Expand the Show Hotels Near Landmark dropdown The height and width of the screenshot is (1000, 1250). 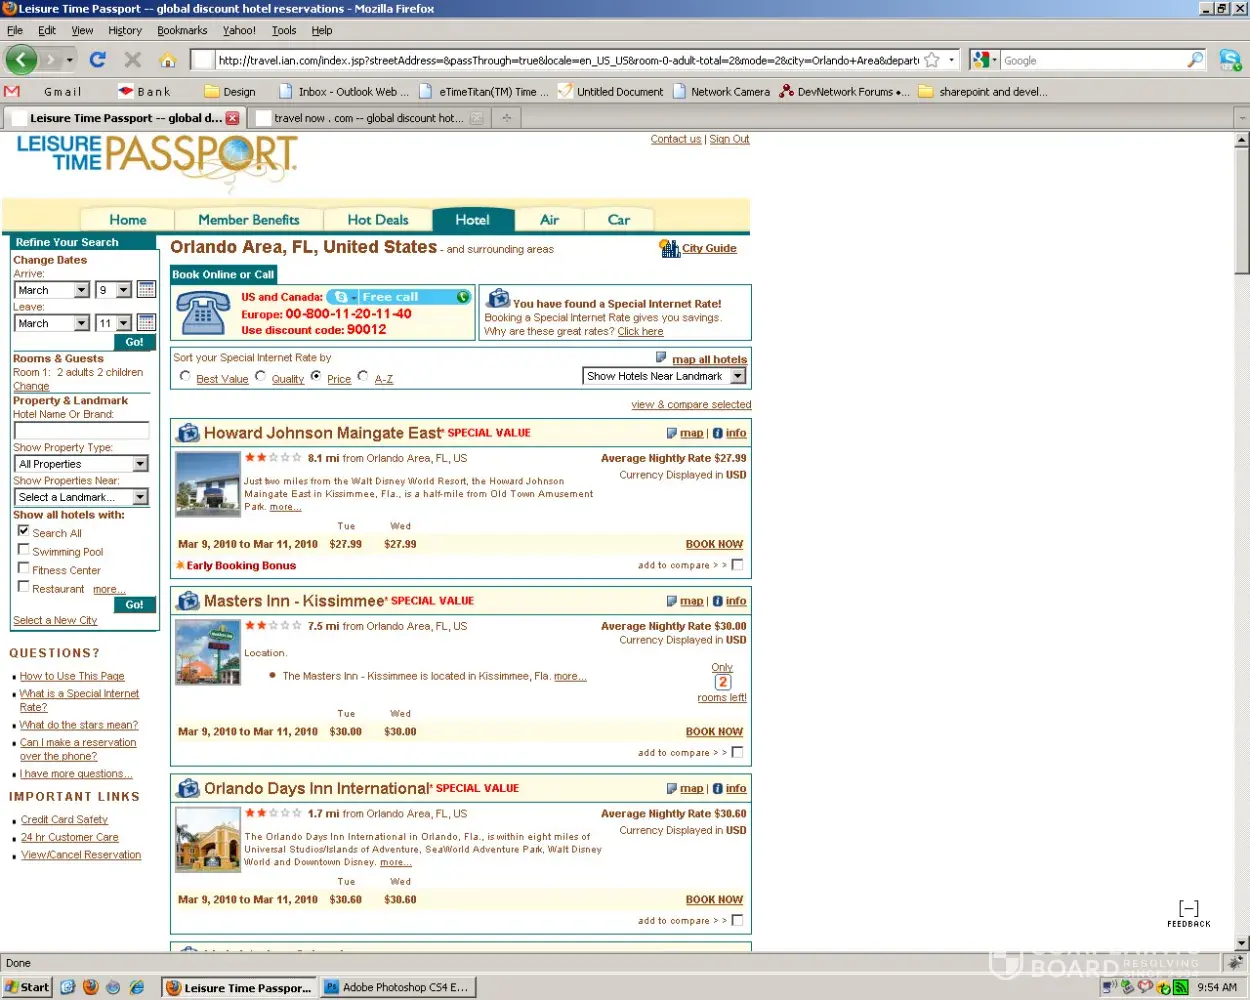click(738, 376)
